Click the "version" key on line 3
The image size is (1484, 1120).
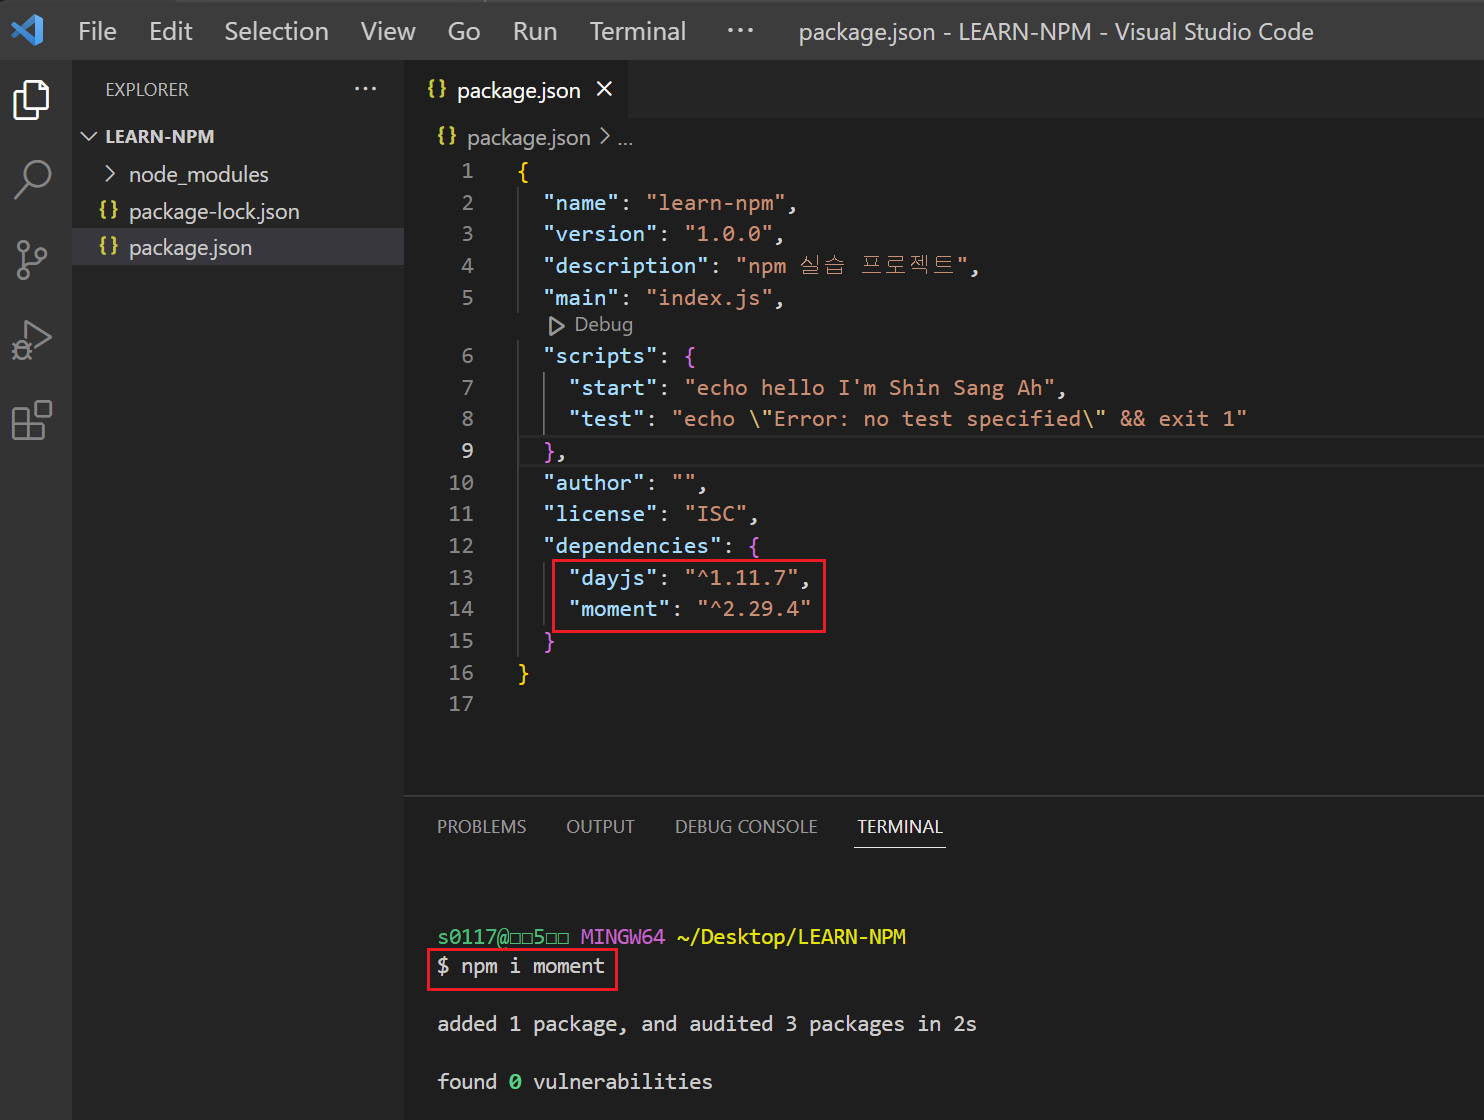[600, 234]
